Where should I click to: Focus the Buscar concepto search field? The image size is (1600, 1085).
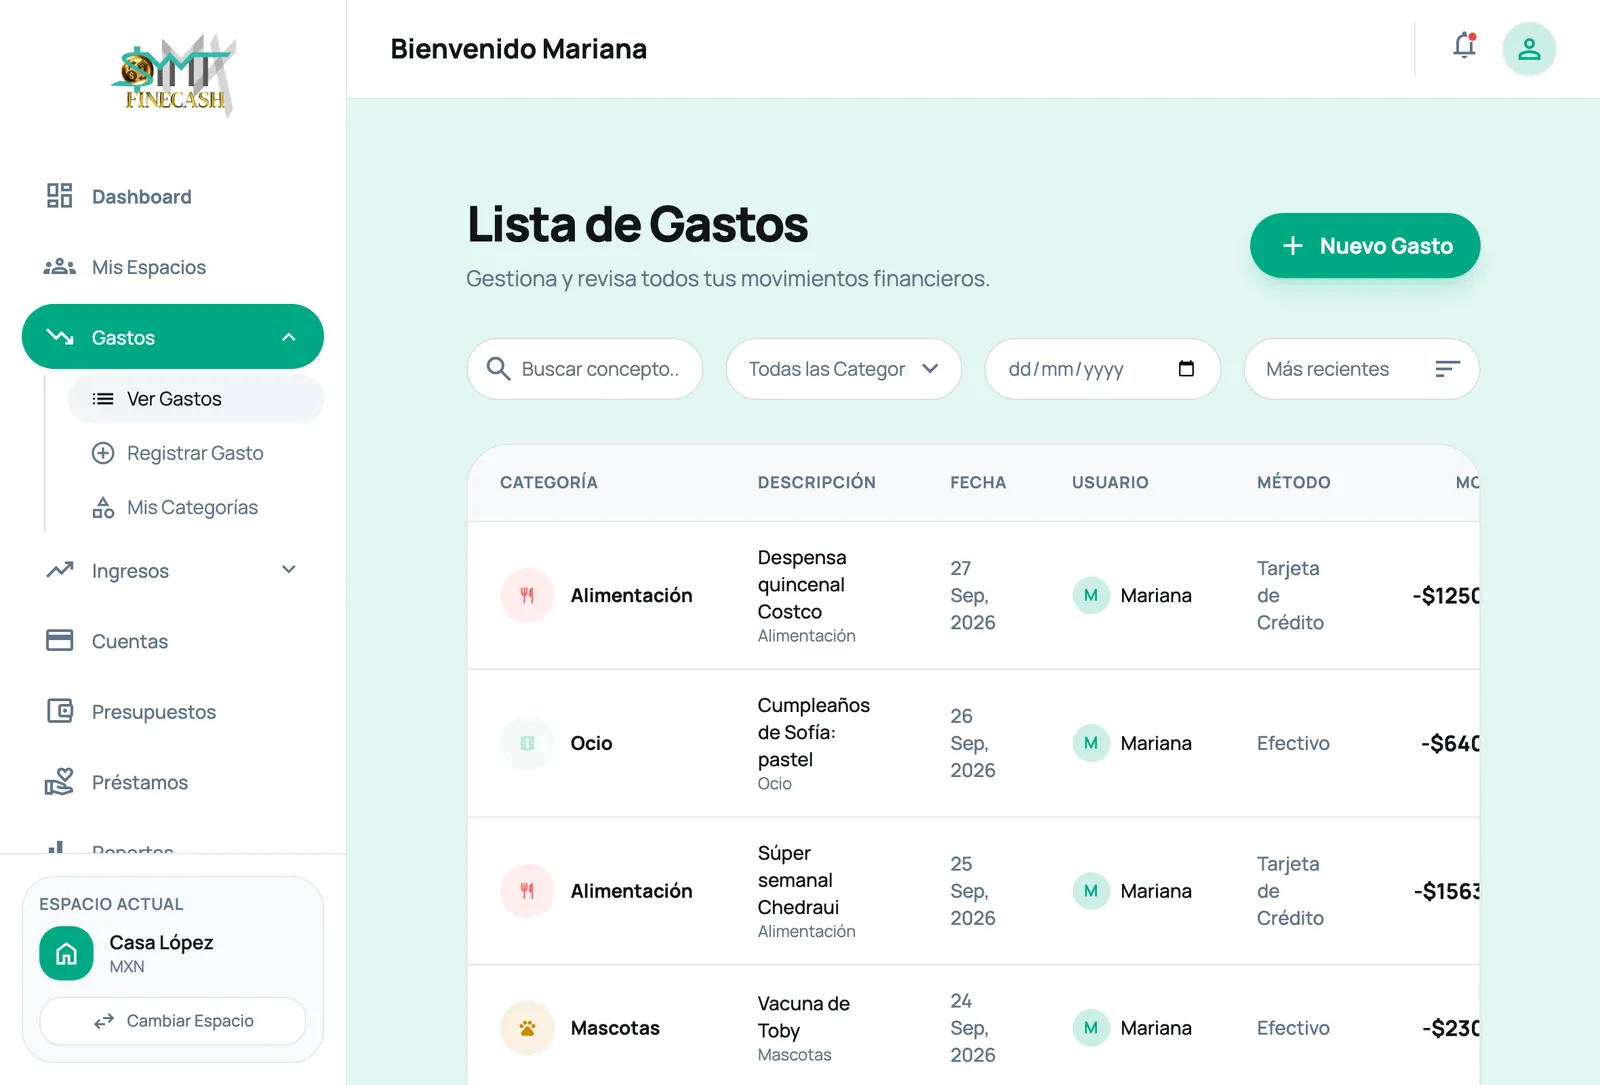click(x=585, y=369)
